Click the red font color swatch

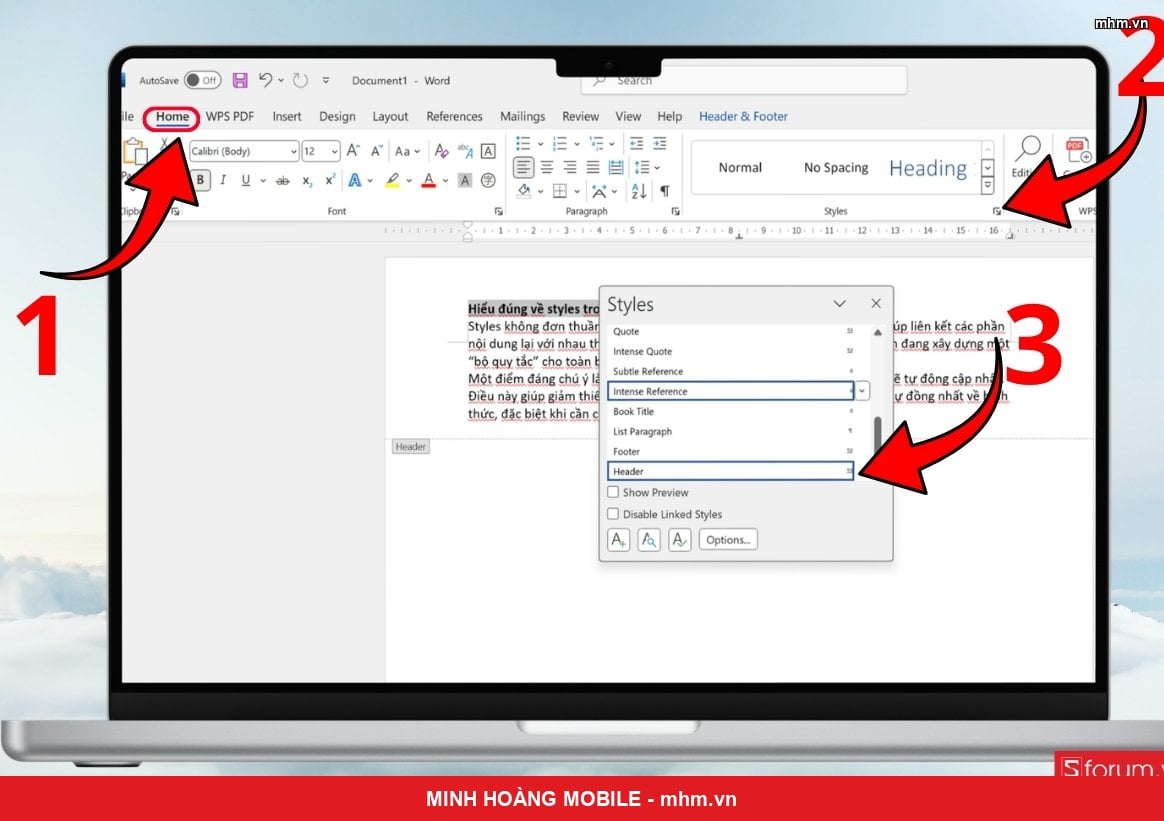428,180
